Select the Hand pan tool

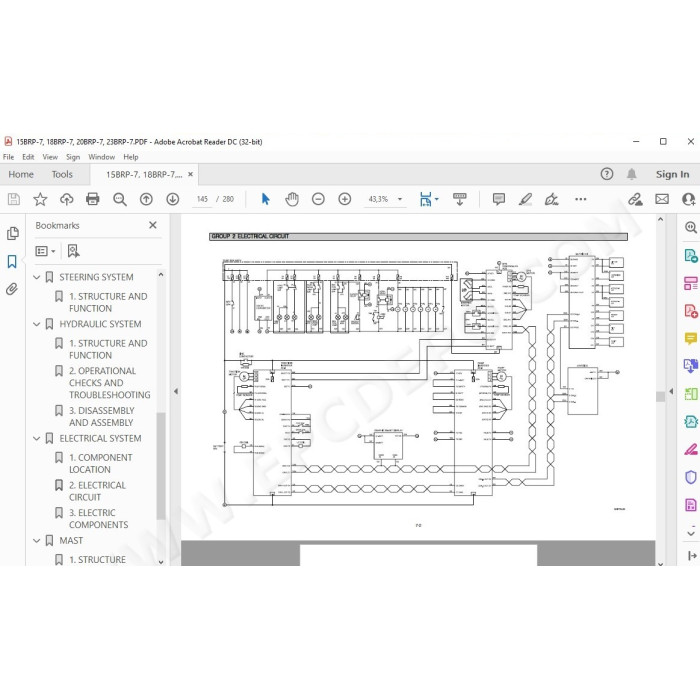tap(292, 199)
